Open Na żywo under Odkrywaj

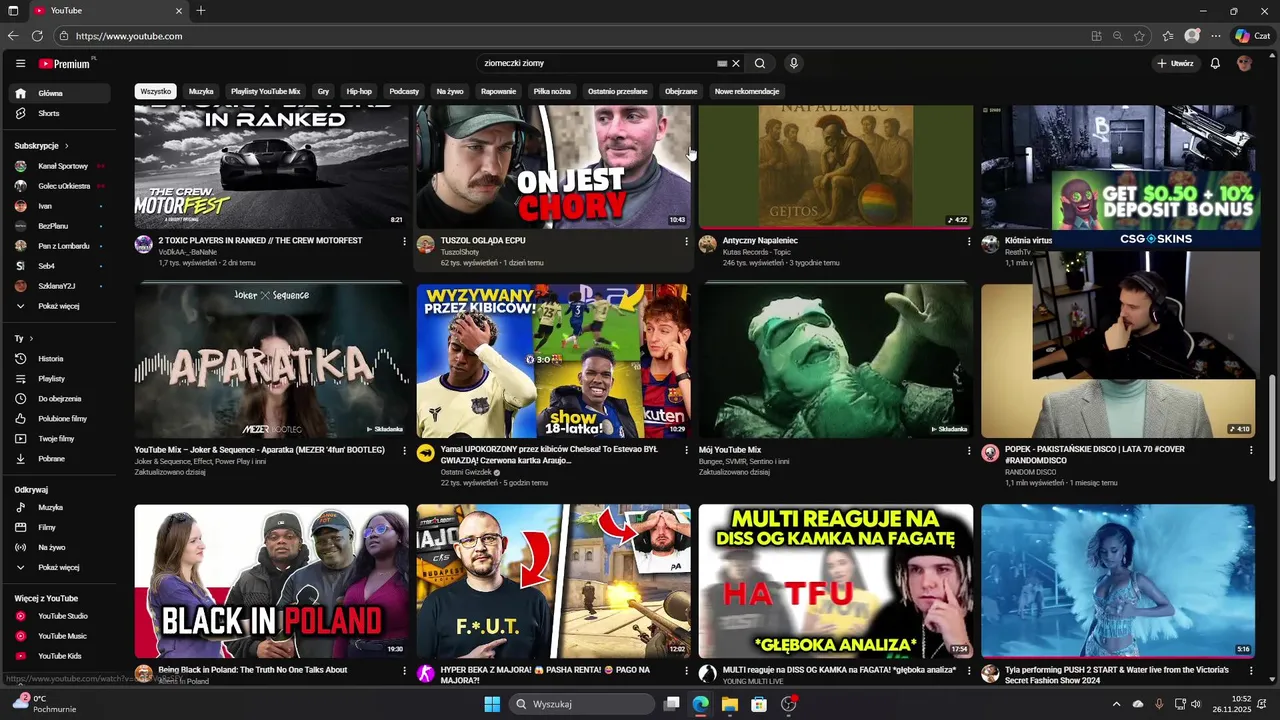tap(62, 547)
